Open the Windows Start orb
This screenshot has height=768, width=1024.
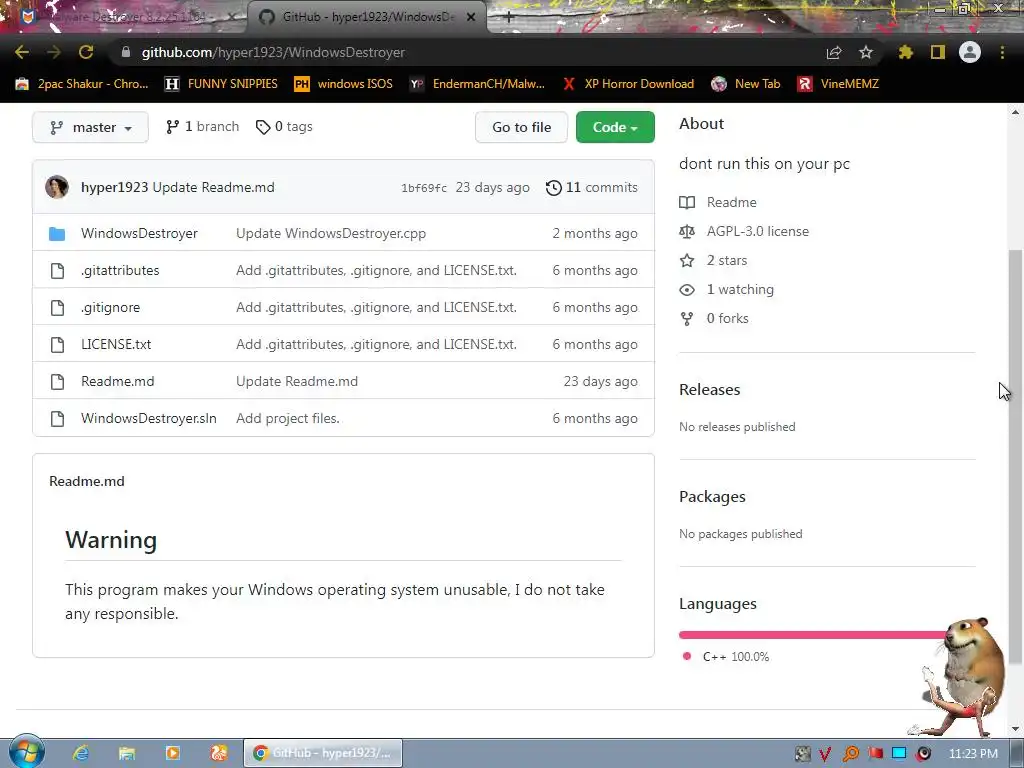tap(26, 752)
